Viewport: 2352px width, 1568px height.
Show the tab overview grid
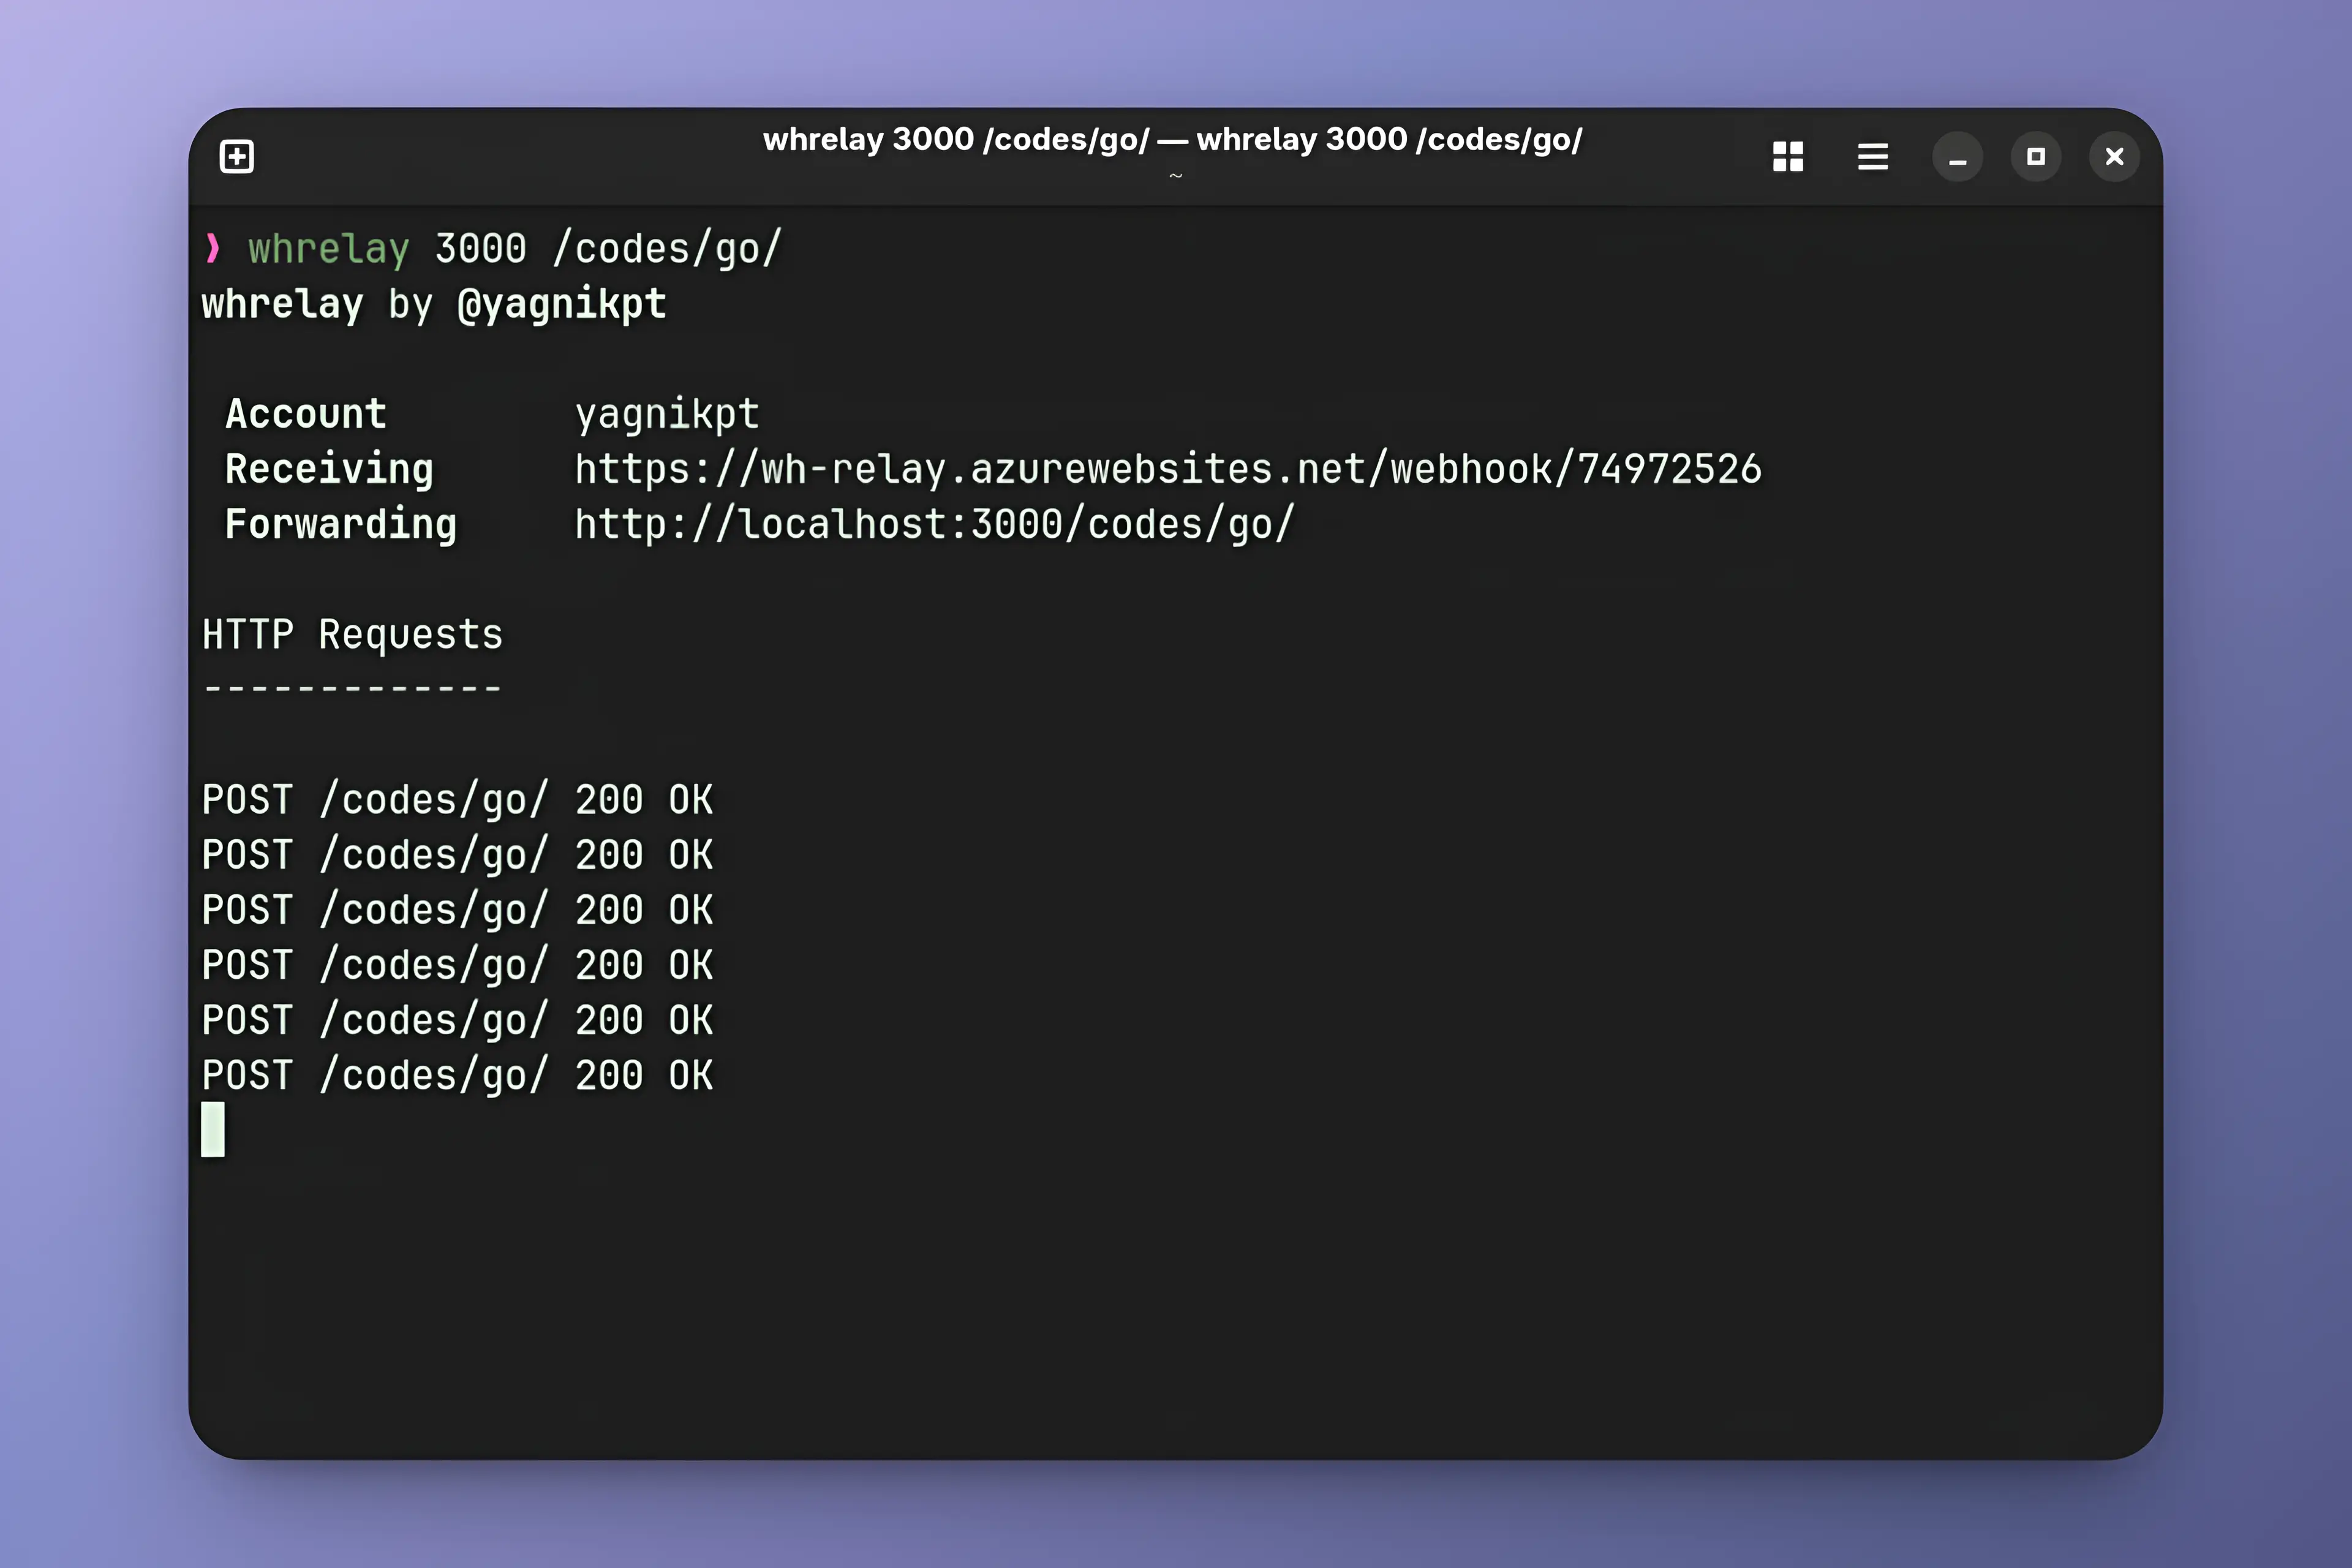1787,157
